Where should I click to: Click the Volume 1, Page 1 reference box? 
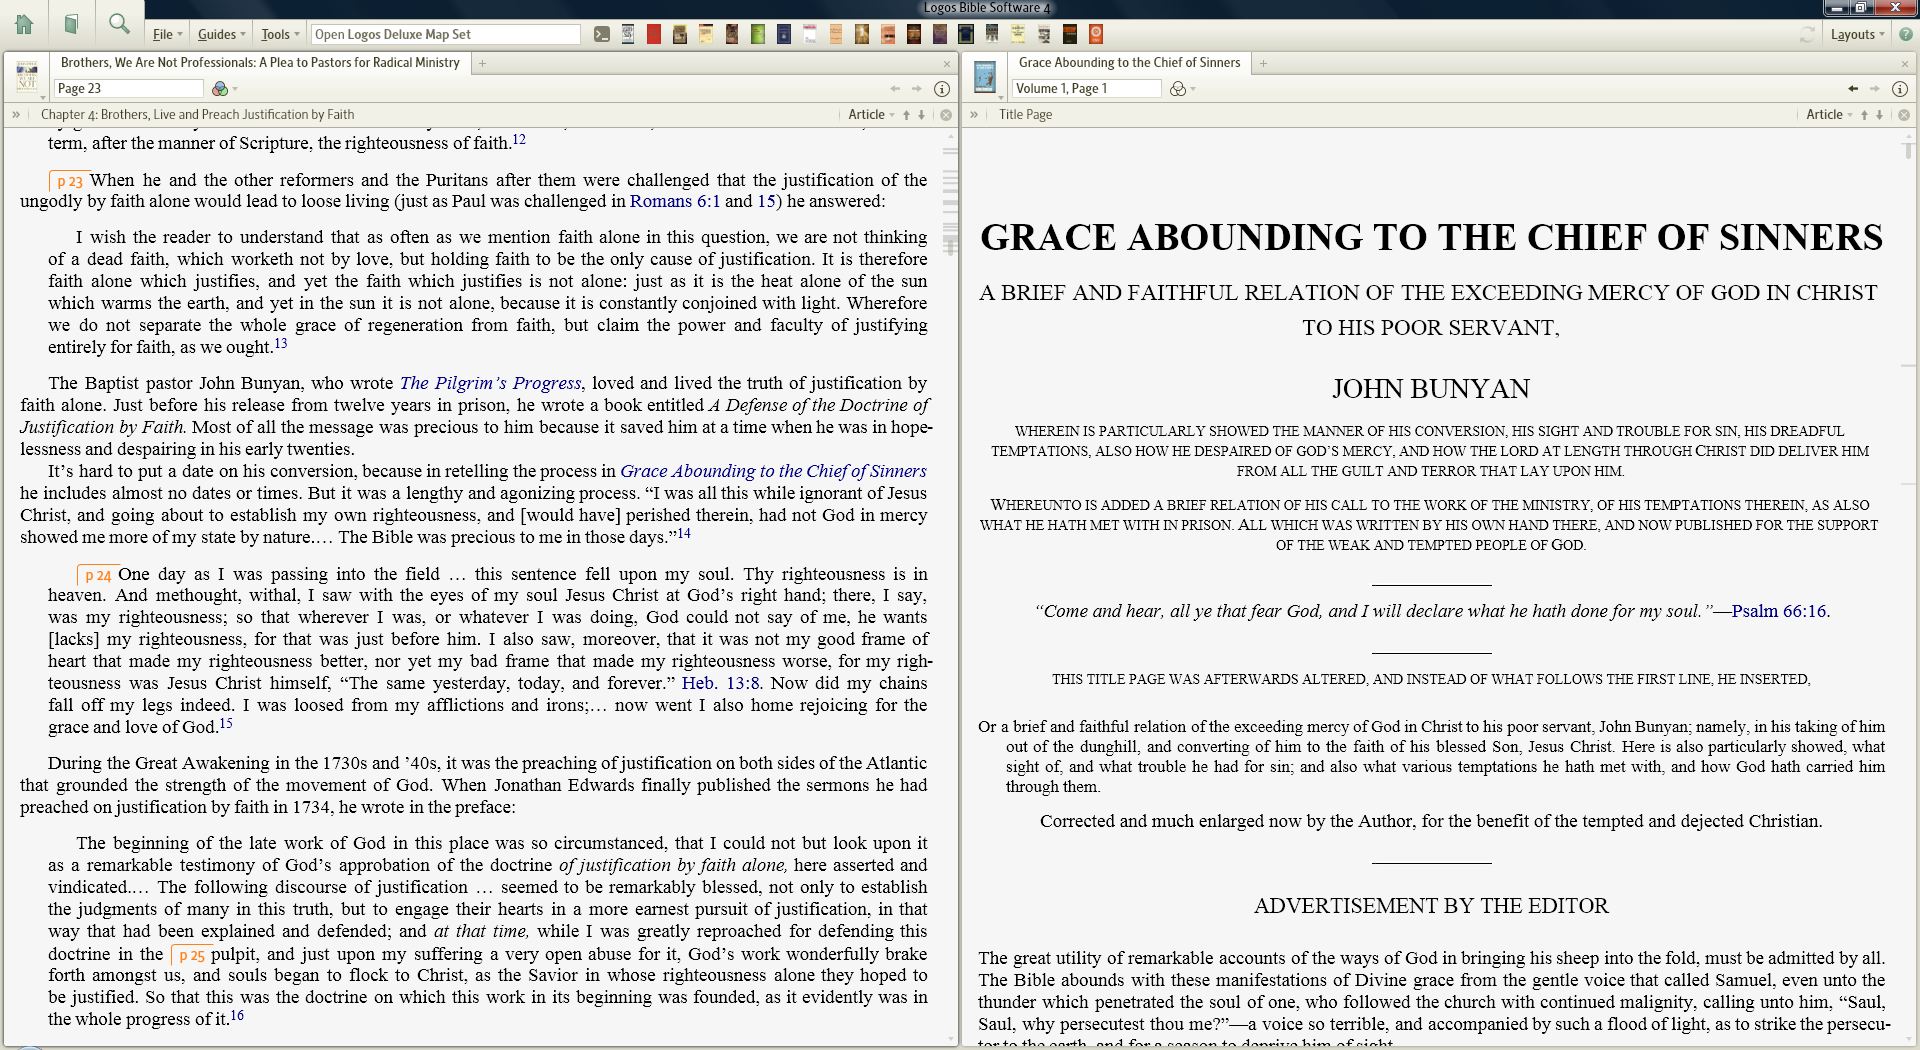(1087, 88)
